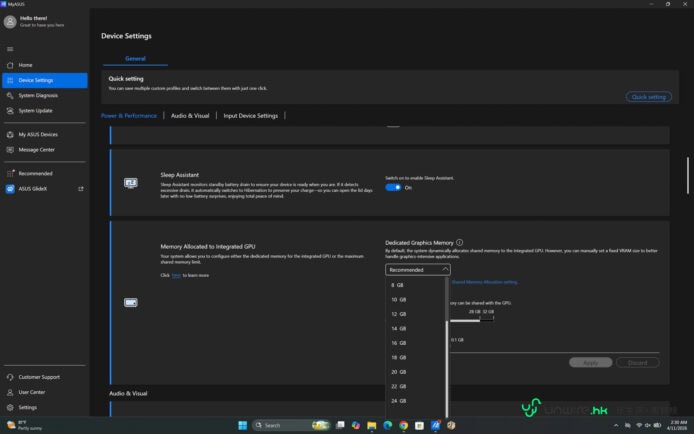Open Copilot from the taskbar
Image resolution: width=694 pixels, height=434 pixels.
356,425
